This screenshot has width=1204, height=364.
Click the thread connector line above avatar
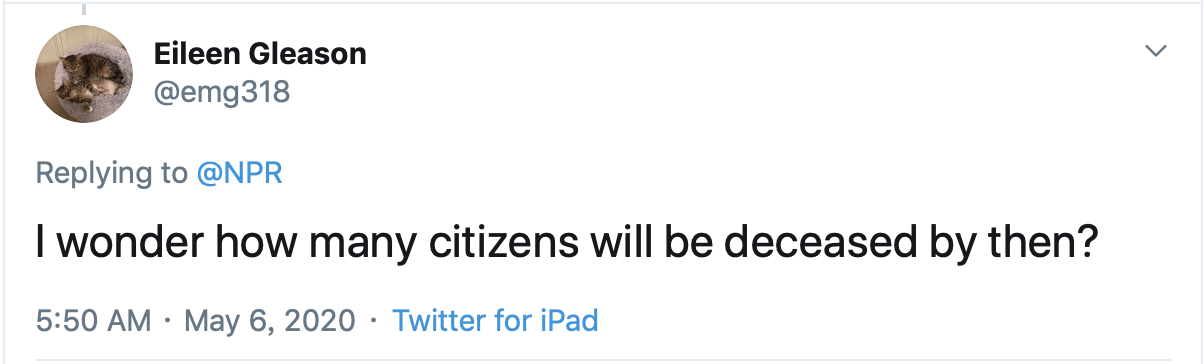pos(84,7)
